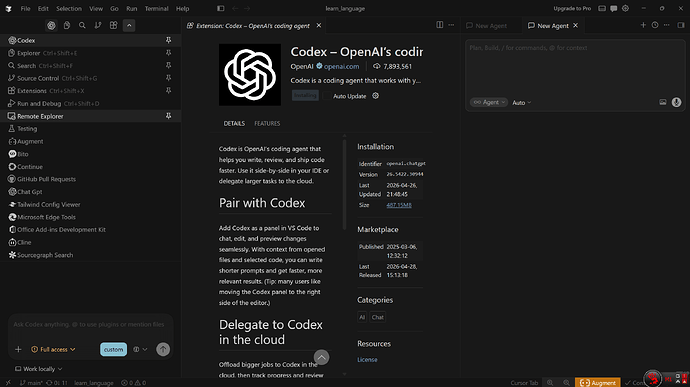Image resolution: width=690 pixels, height=387 pixels.
Task: Open Source Control branch icon in activity bar
Action: pyautogui.click(x=98, y=26)
